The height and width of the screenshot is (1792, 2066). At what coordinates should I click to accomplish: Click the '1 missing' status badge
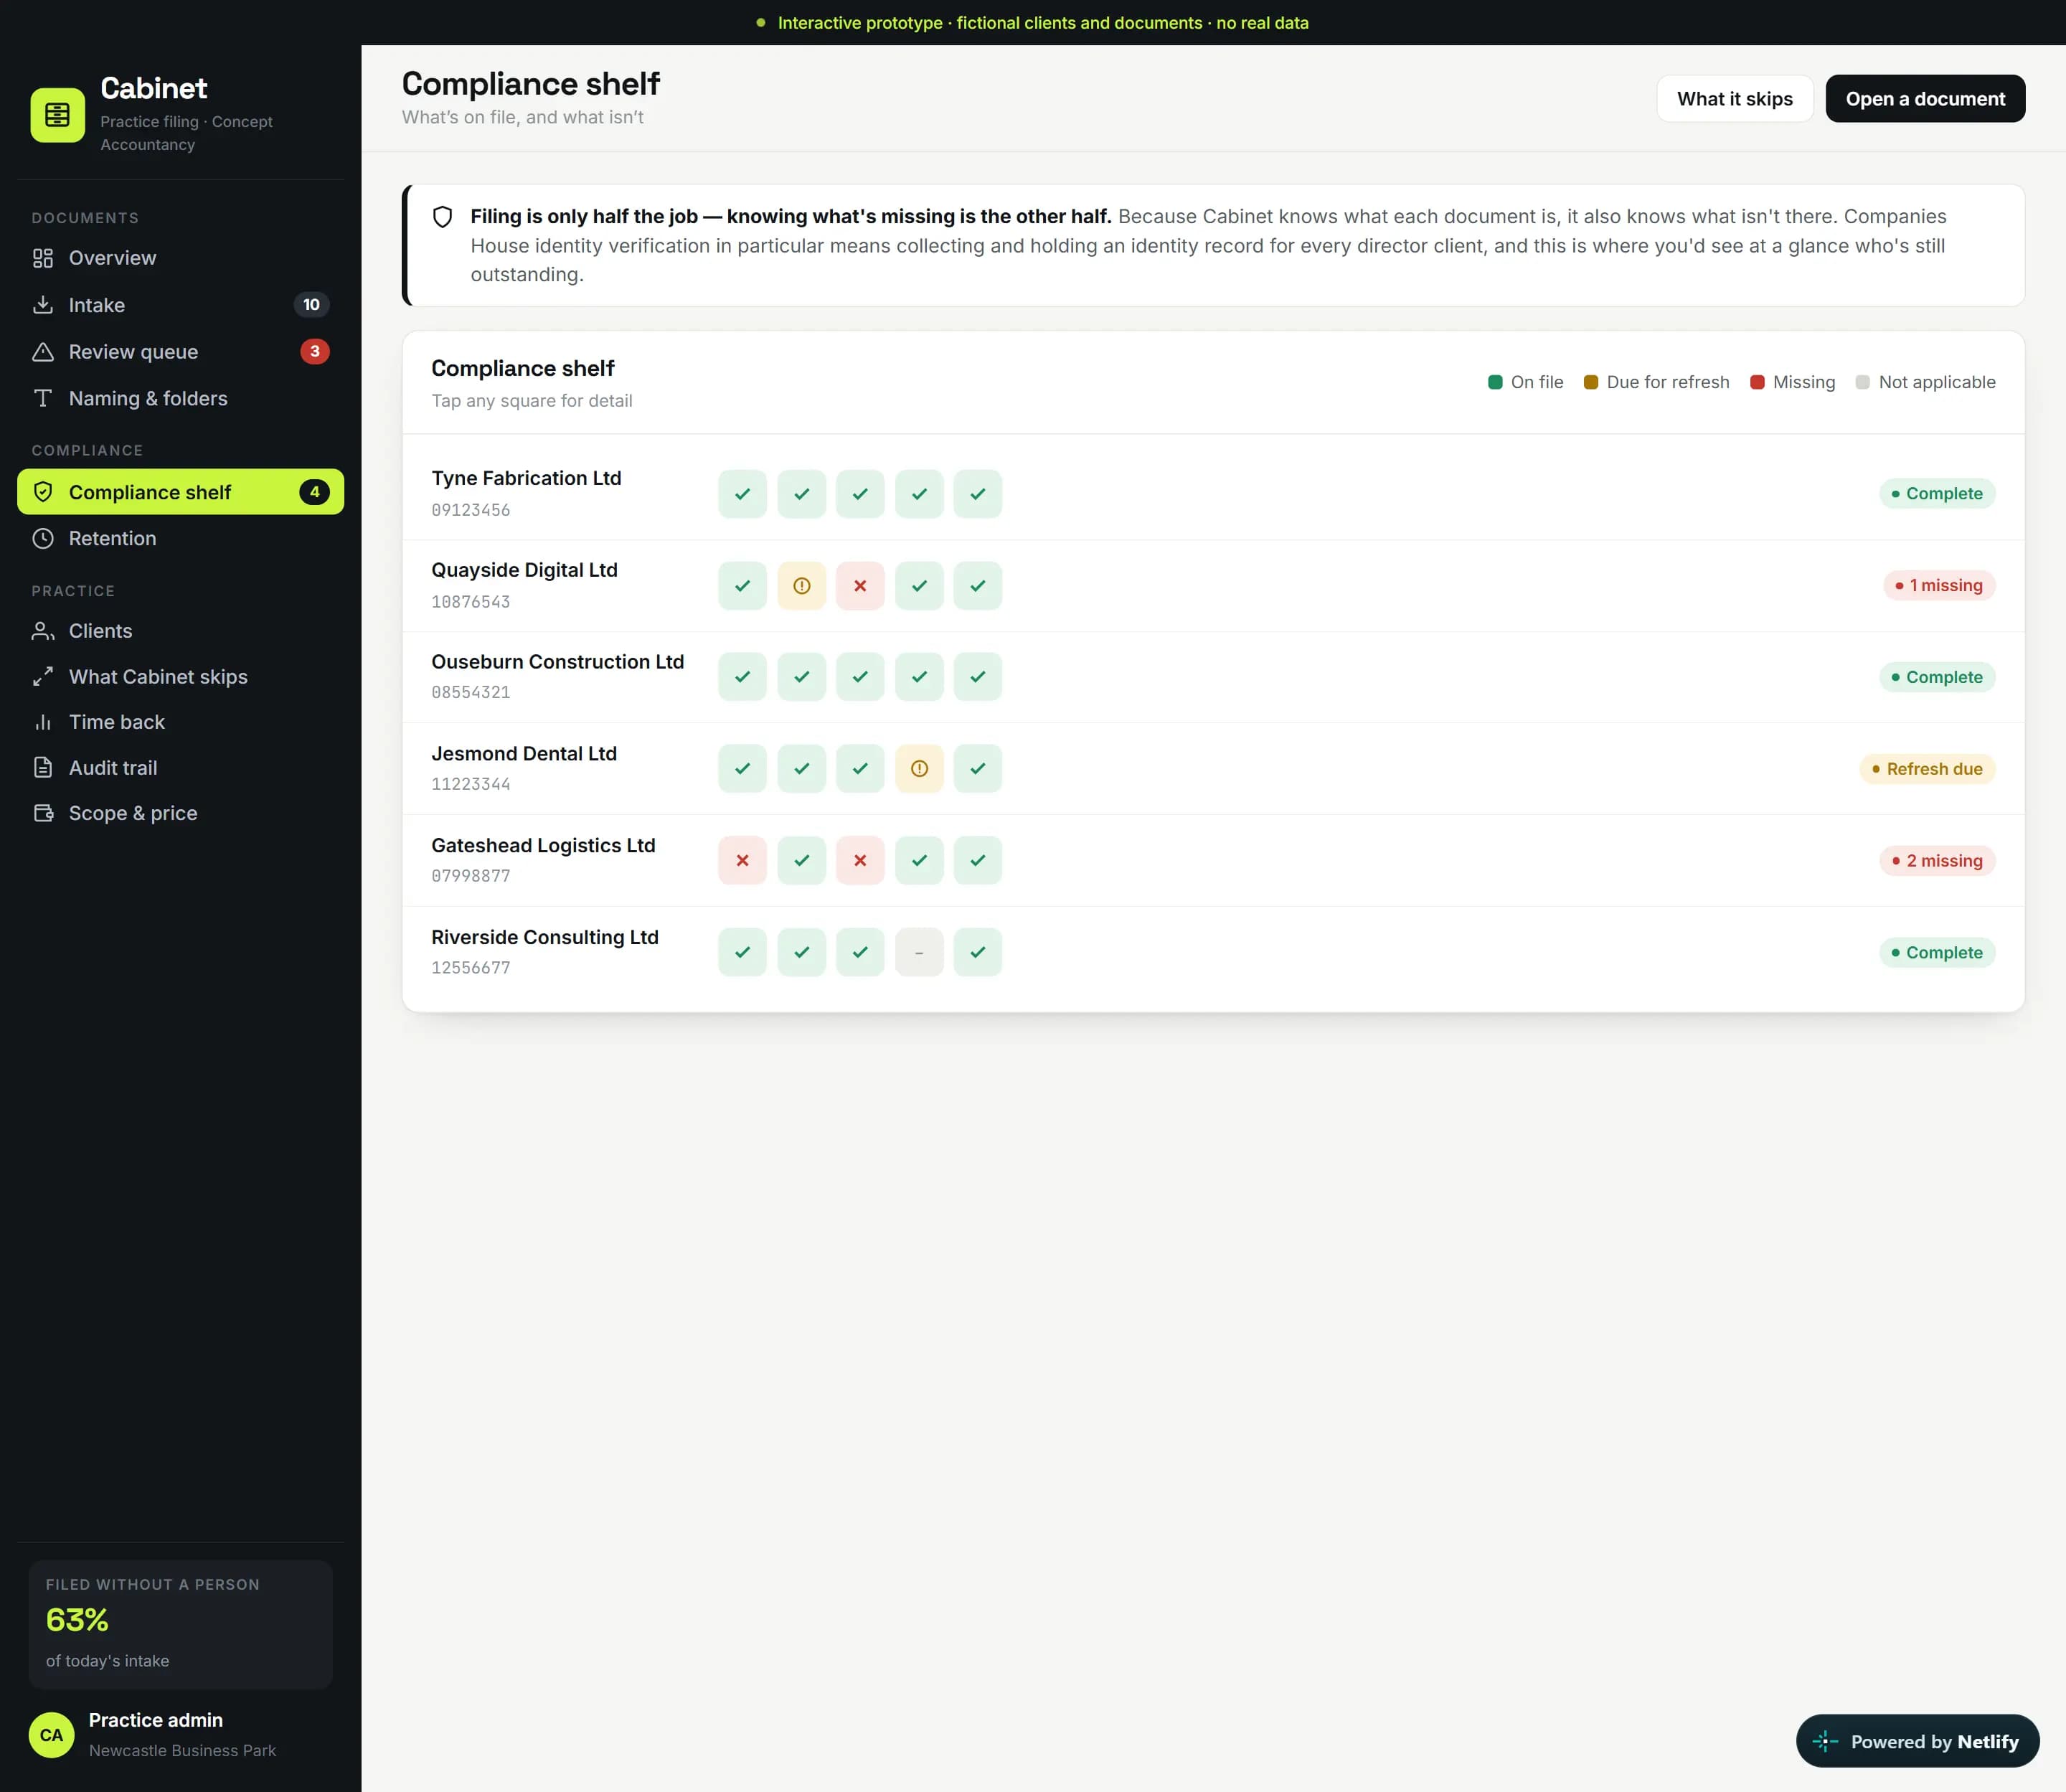pos(1939,586)
